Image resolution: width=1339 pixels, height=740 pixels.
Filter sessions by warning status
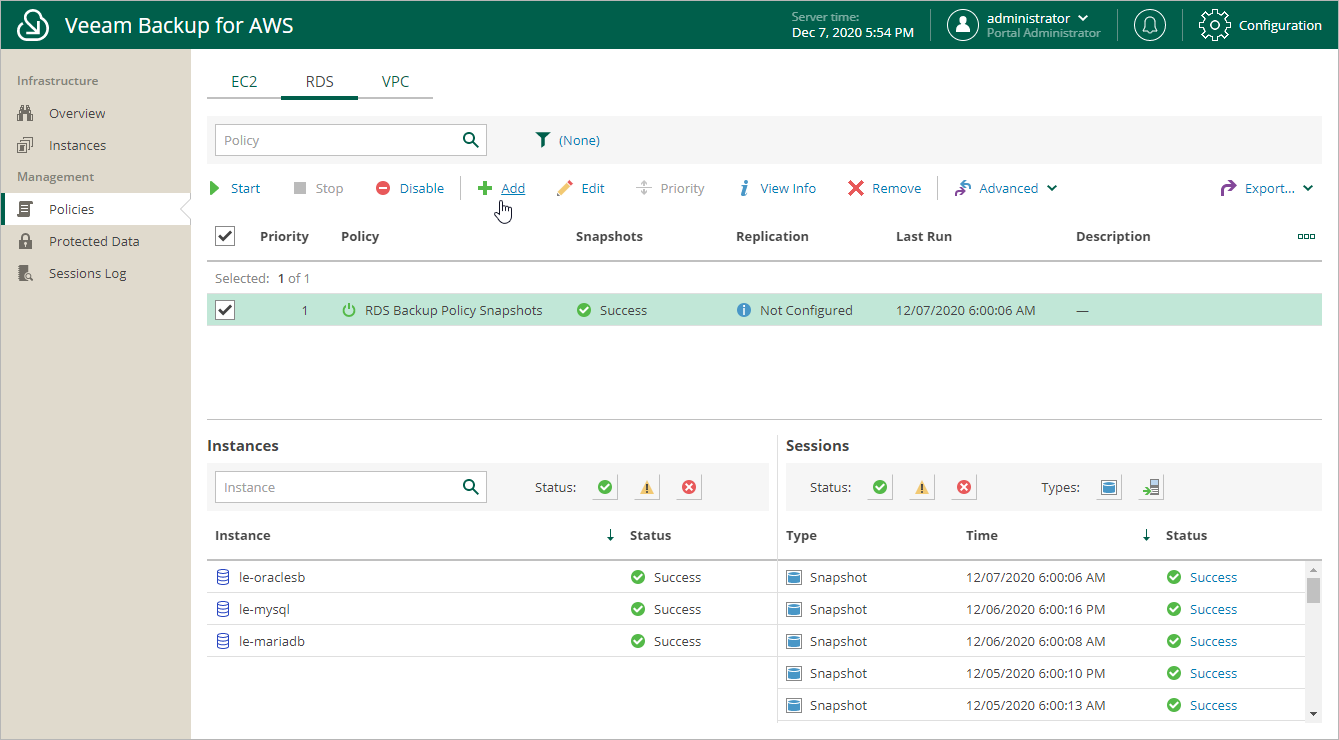pyautogui.click(x=922, y=487)
